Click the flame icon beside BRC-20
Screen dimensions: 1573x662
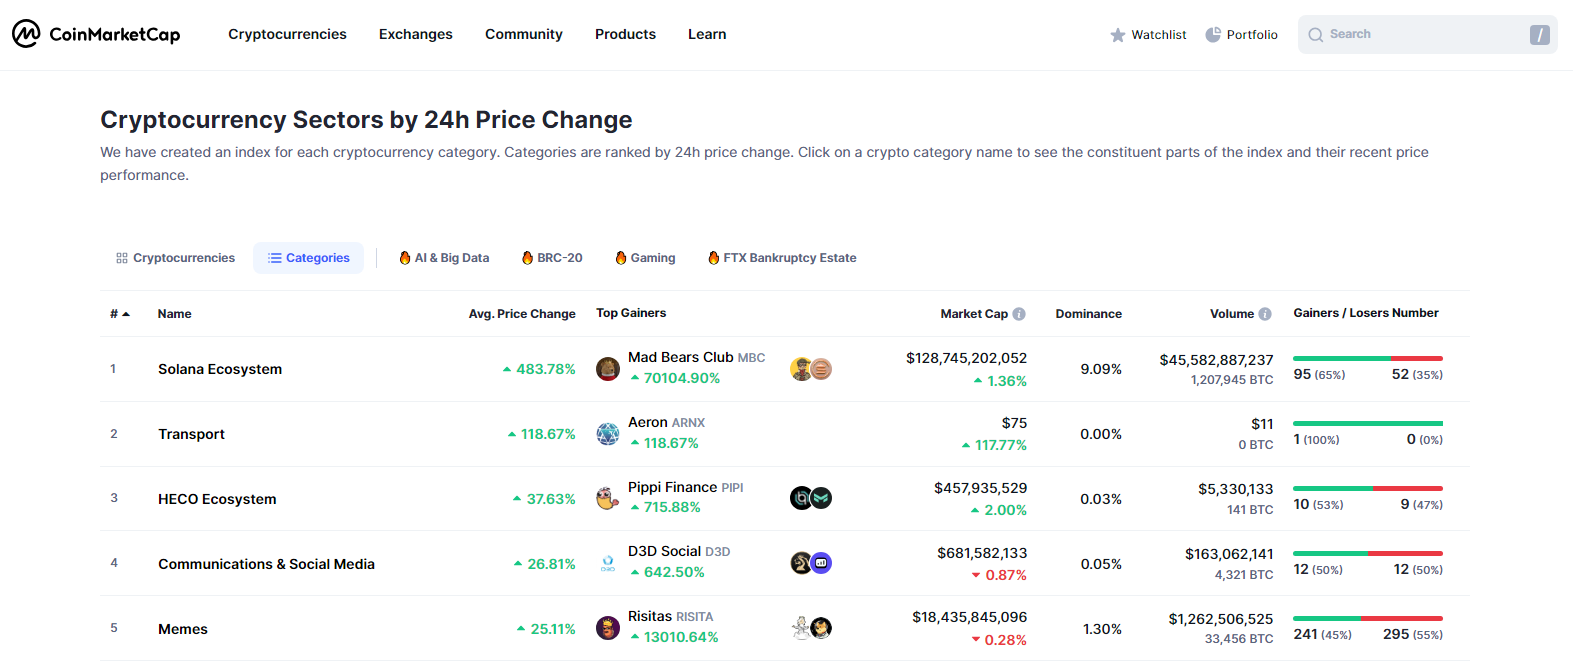(x=527, y=258)
